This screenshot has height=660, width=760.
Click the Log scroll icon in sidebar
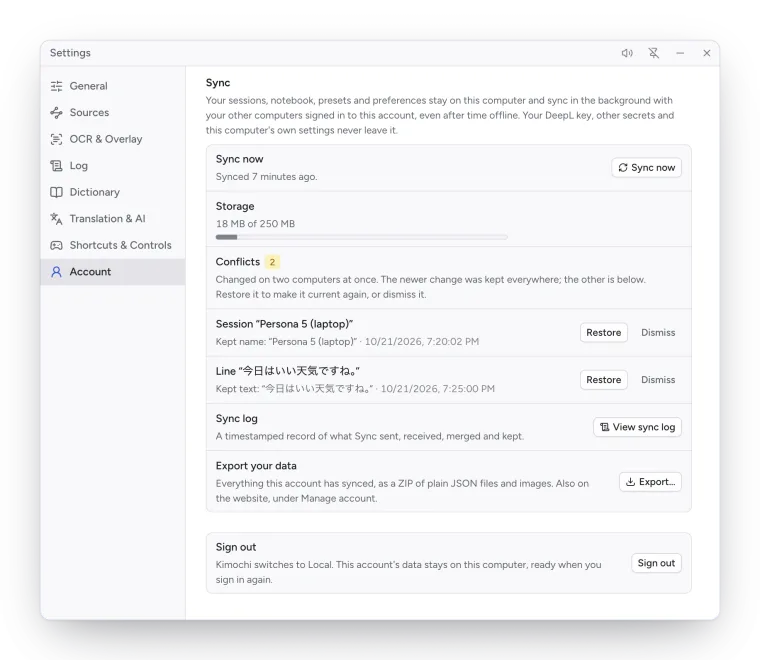tap(56, 166)
